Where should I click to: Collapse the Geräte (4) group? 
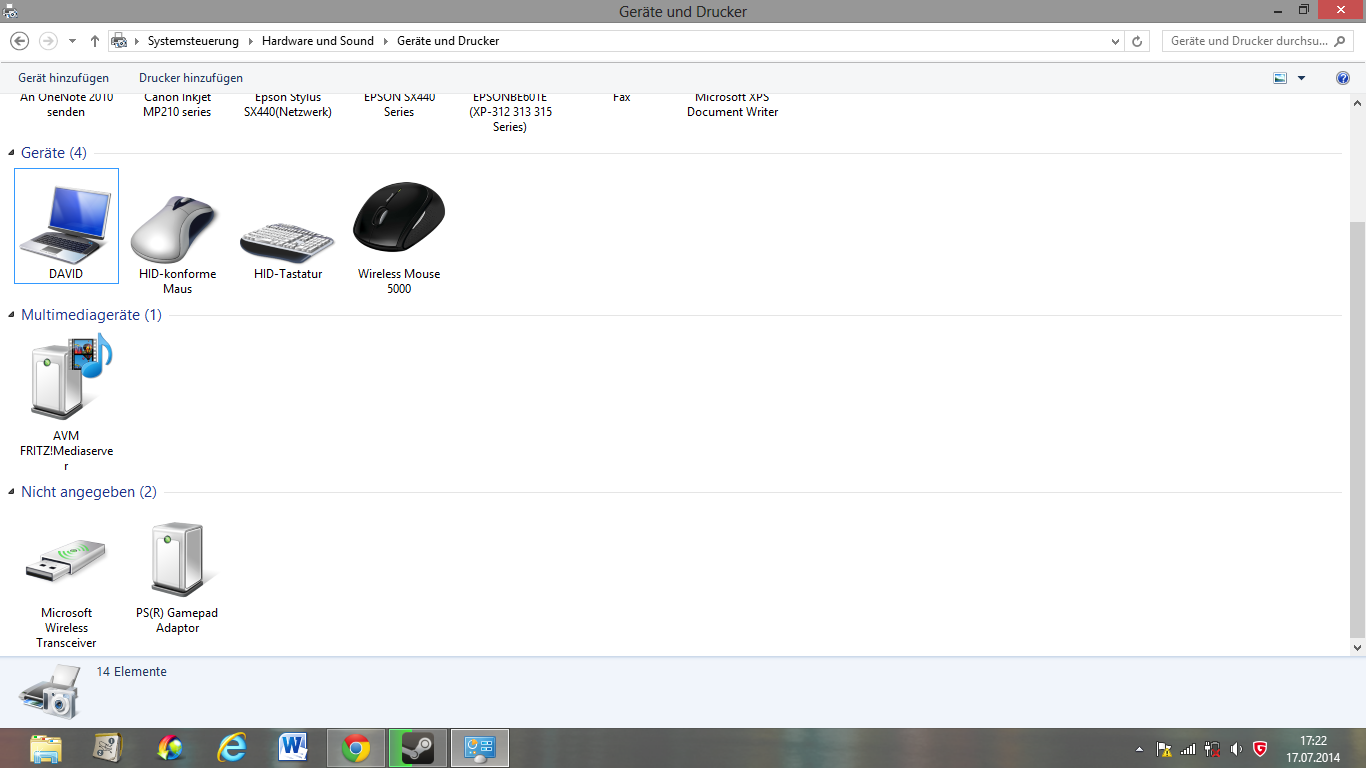[12, 153]
